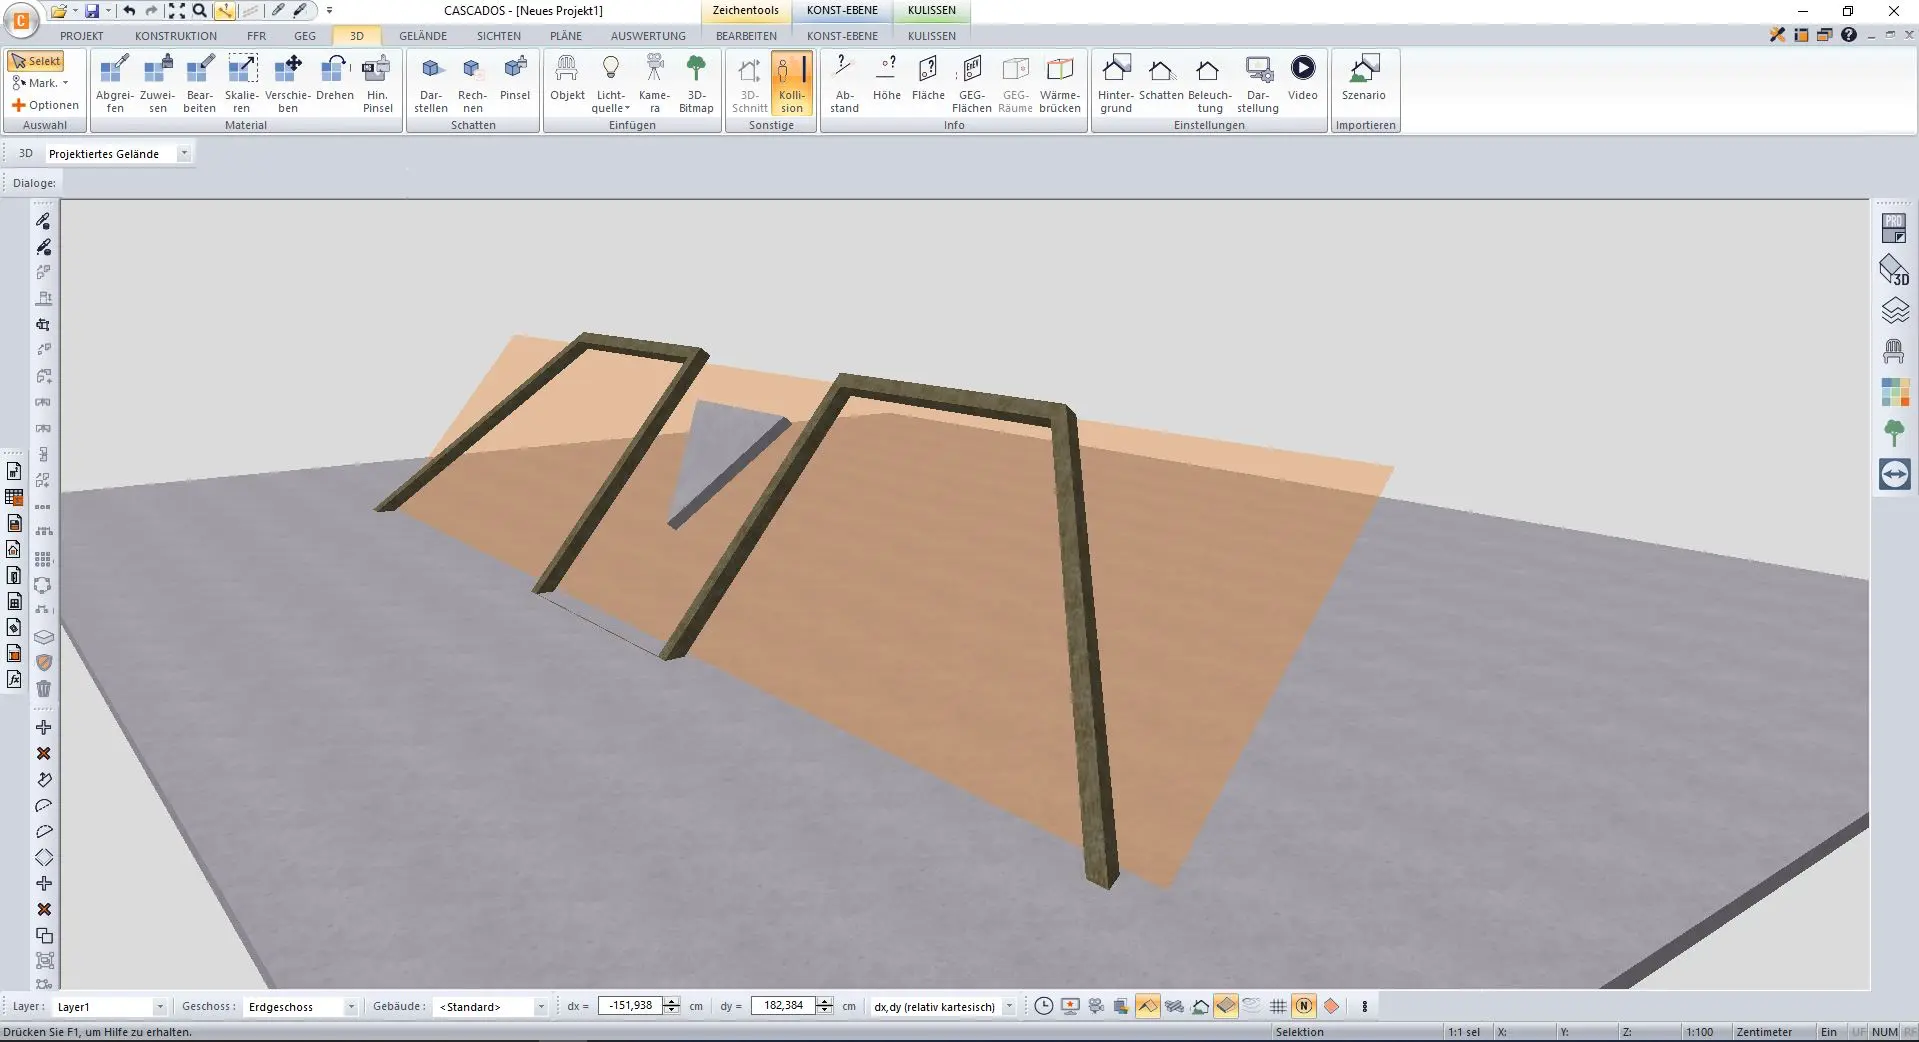Click the Optionen button
The height and width of the screenshot is (1042, 1919).
[x=45, y=105]
